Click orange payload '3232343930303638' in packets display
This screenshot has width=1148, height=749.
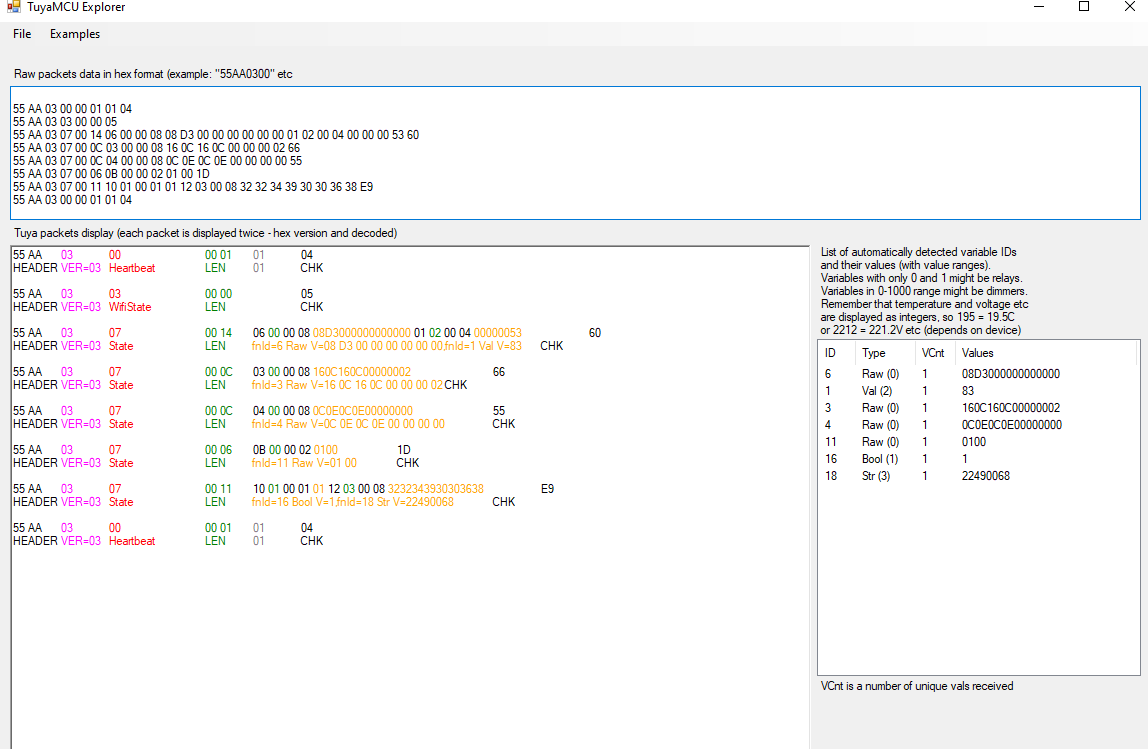436,488
